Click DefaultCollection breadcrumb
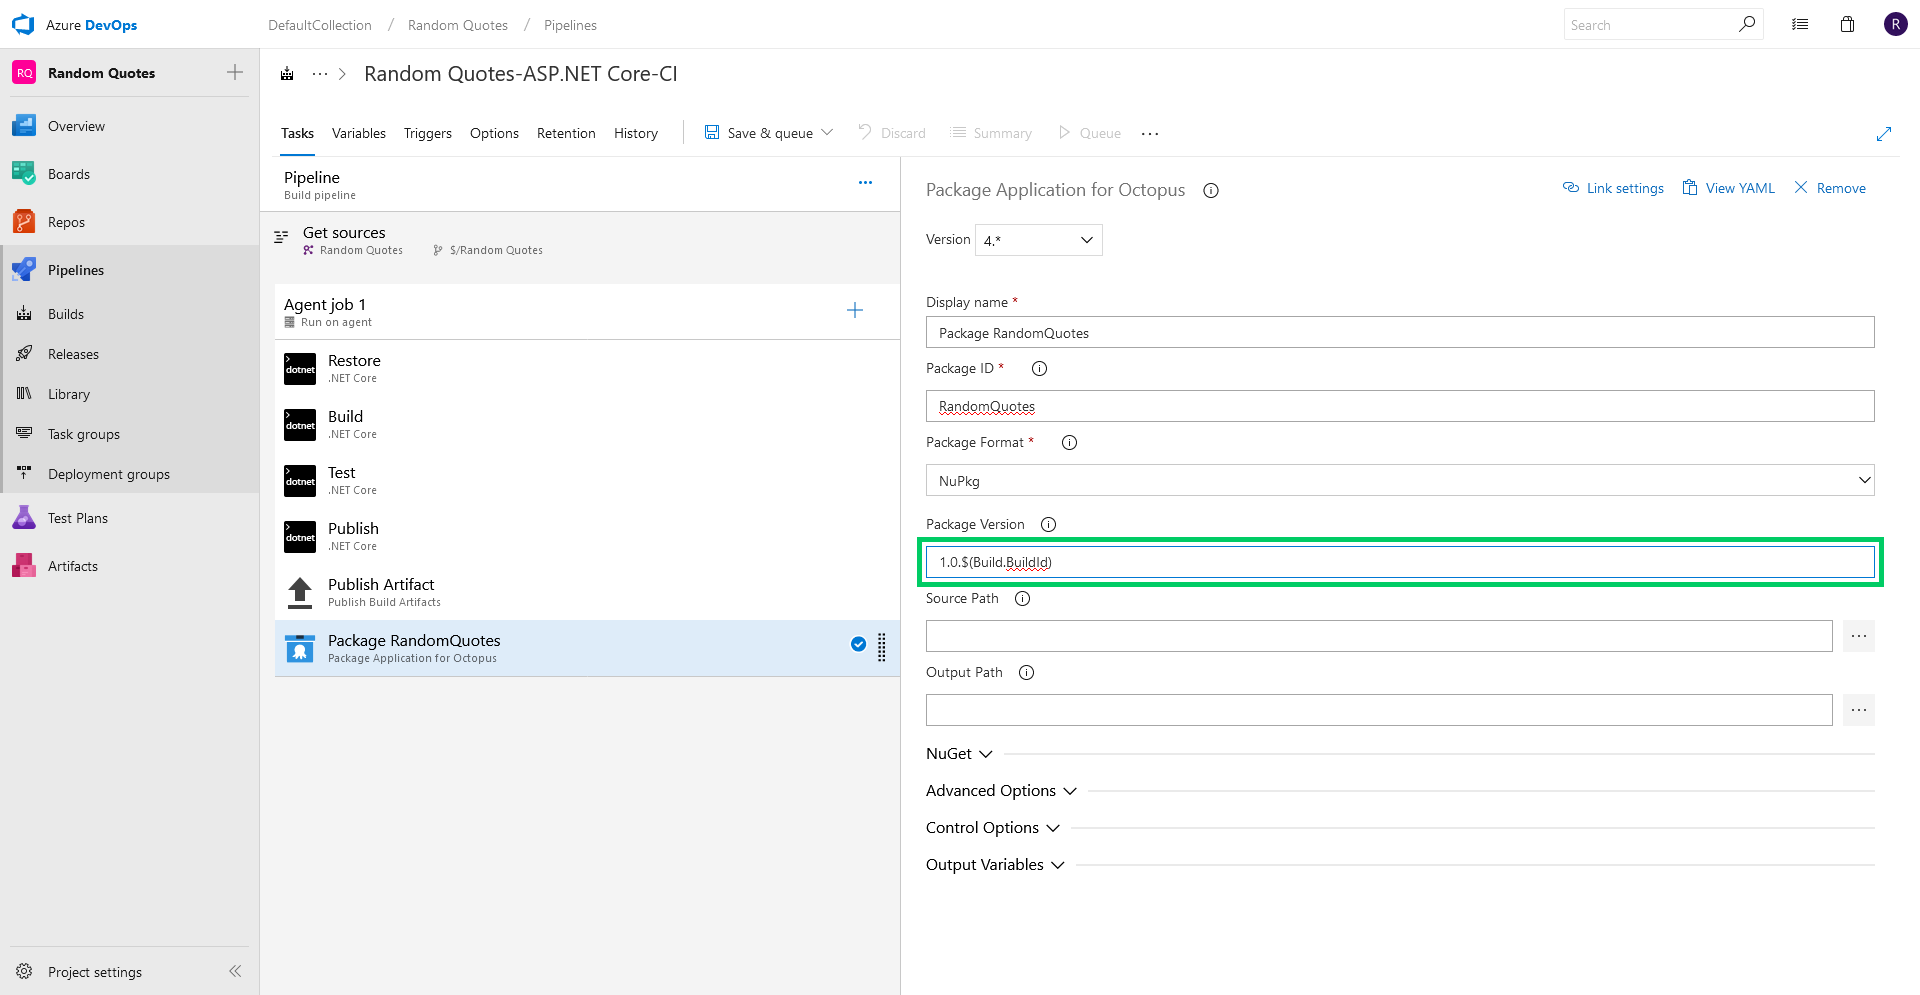The image size is (1920, 995). click(x=320, y=25)
